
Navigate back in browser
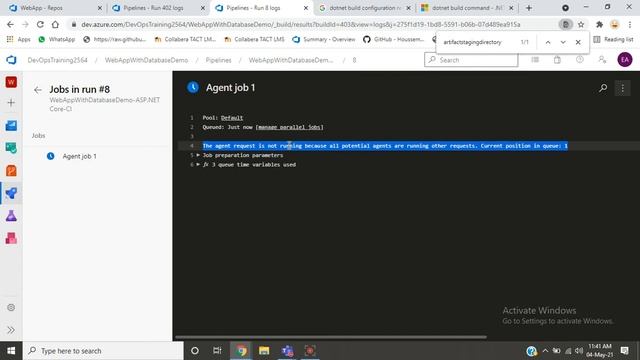click(x=10, y=24)
